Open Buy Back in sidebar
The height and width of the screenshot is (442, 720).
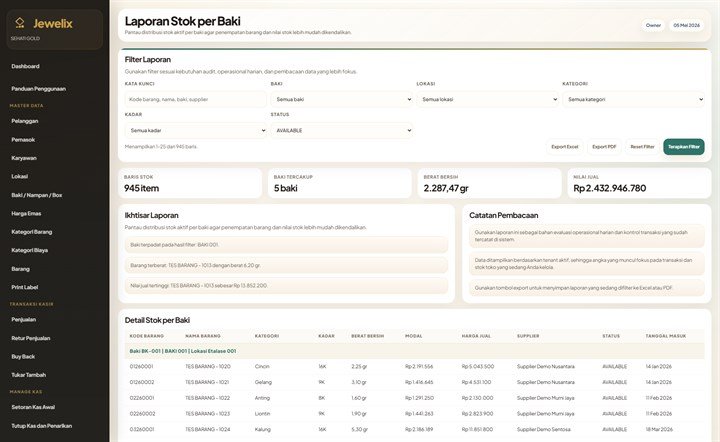pyautogui.click(x=23, y=357)
